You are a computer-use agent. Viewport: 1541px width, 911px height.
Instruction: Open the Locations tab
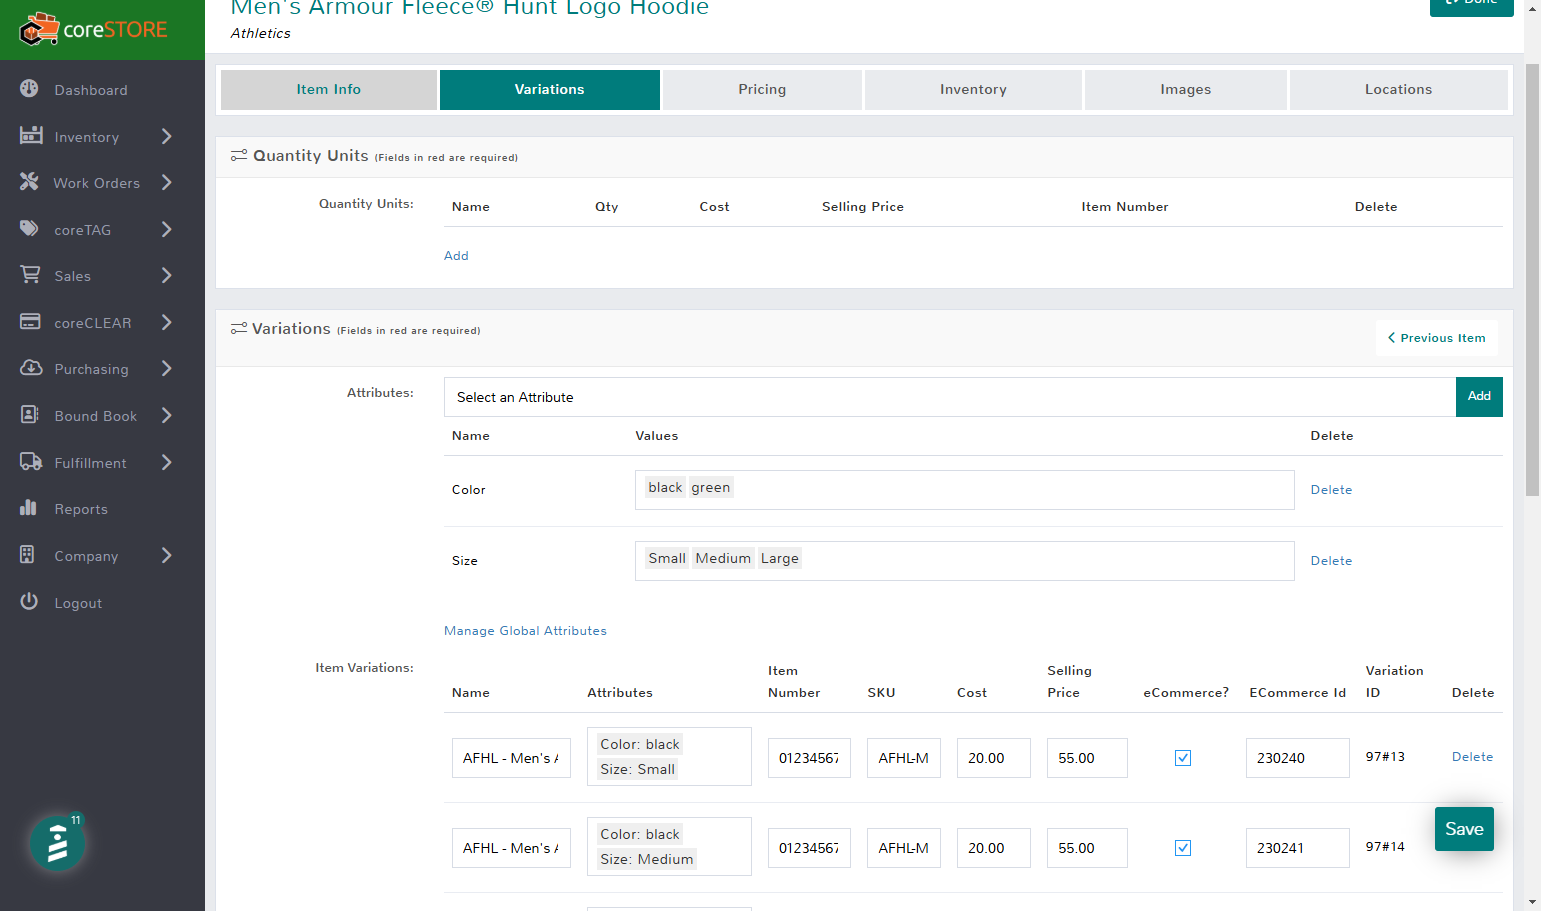pyautogui.click(x=1399, y=89)
